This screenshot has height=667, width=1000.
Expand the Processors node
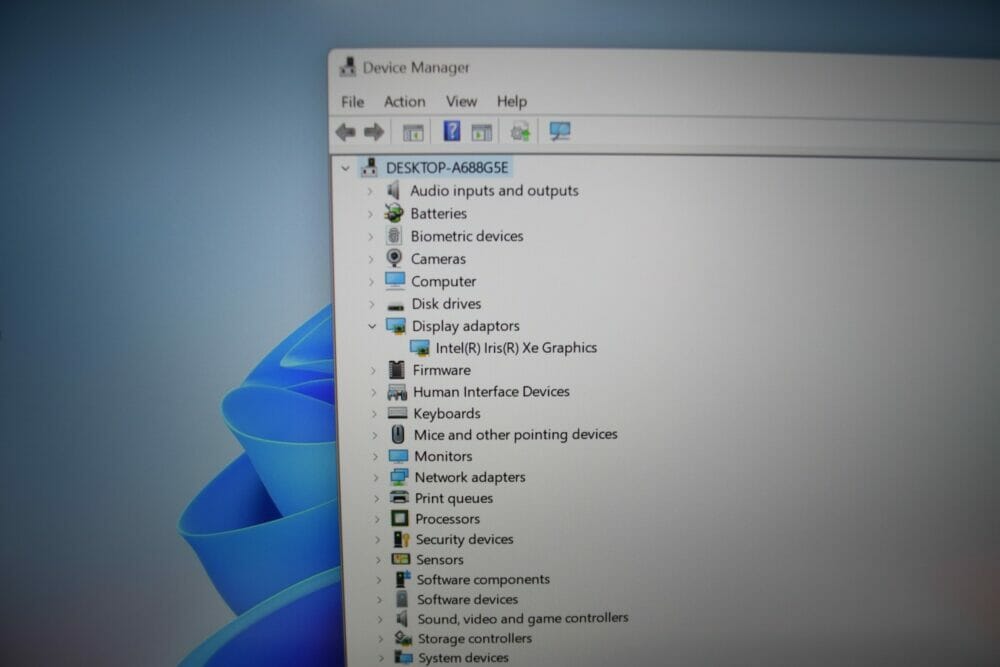378,519
